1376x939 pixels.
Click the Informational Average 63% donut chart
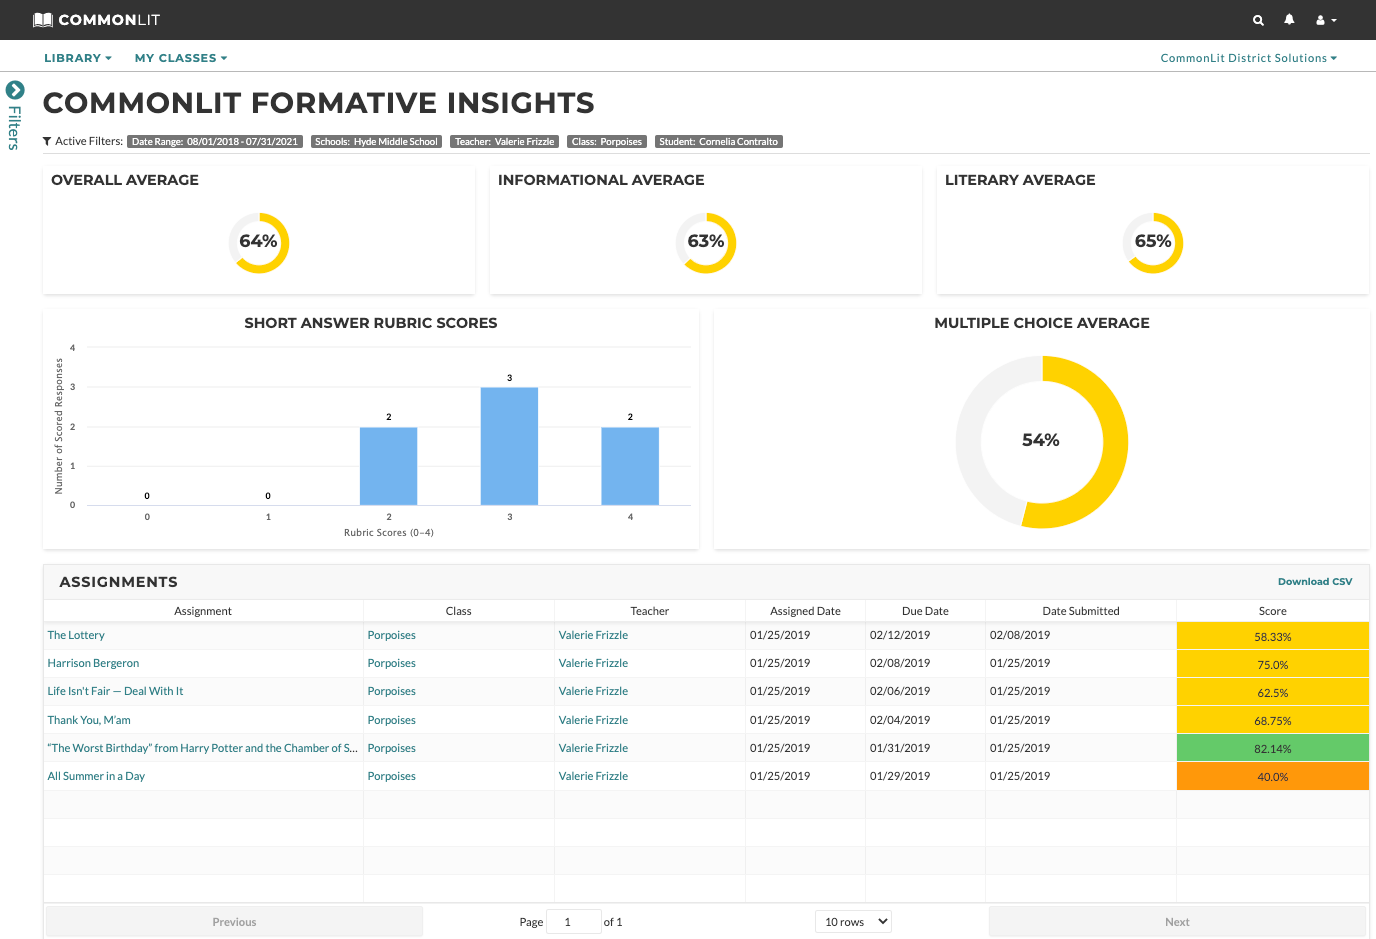pyautogui.click(x=706, y=243)
